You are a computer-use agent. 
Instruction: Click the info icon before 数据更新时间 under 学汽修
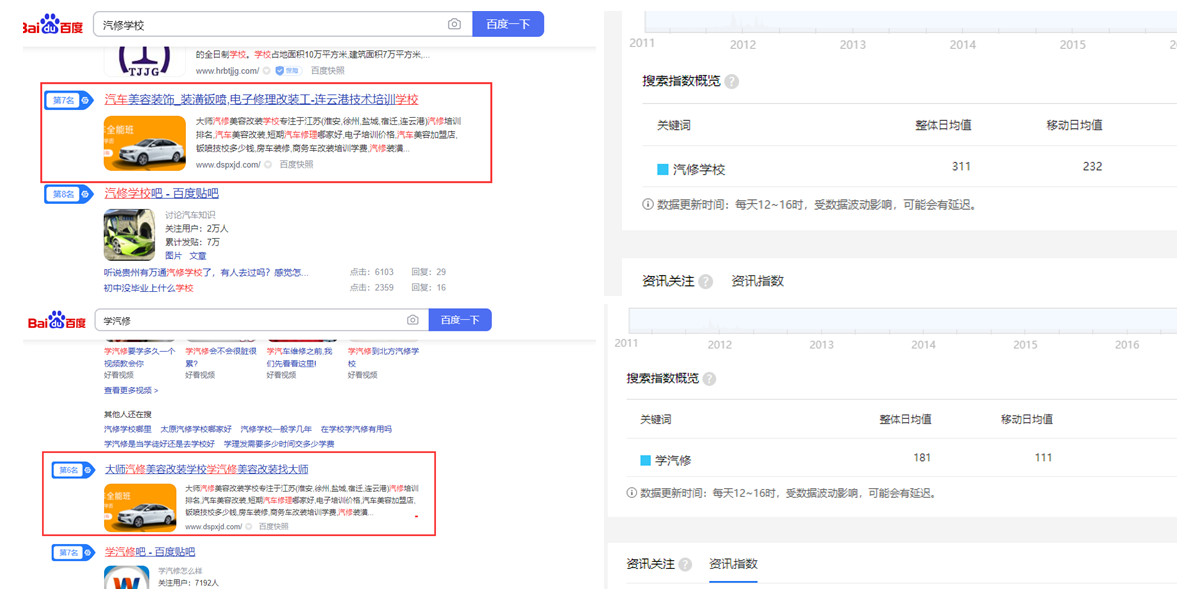(x=631, y=493)
